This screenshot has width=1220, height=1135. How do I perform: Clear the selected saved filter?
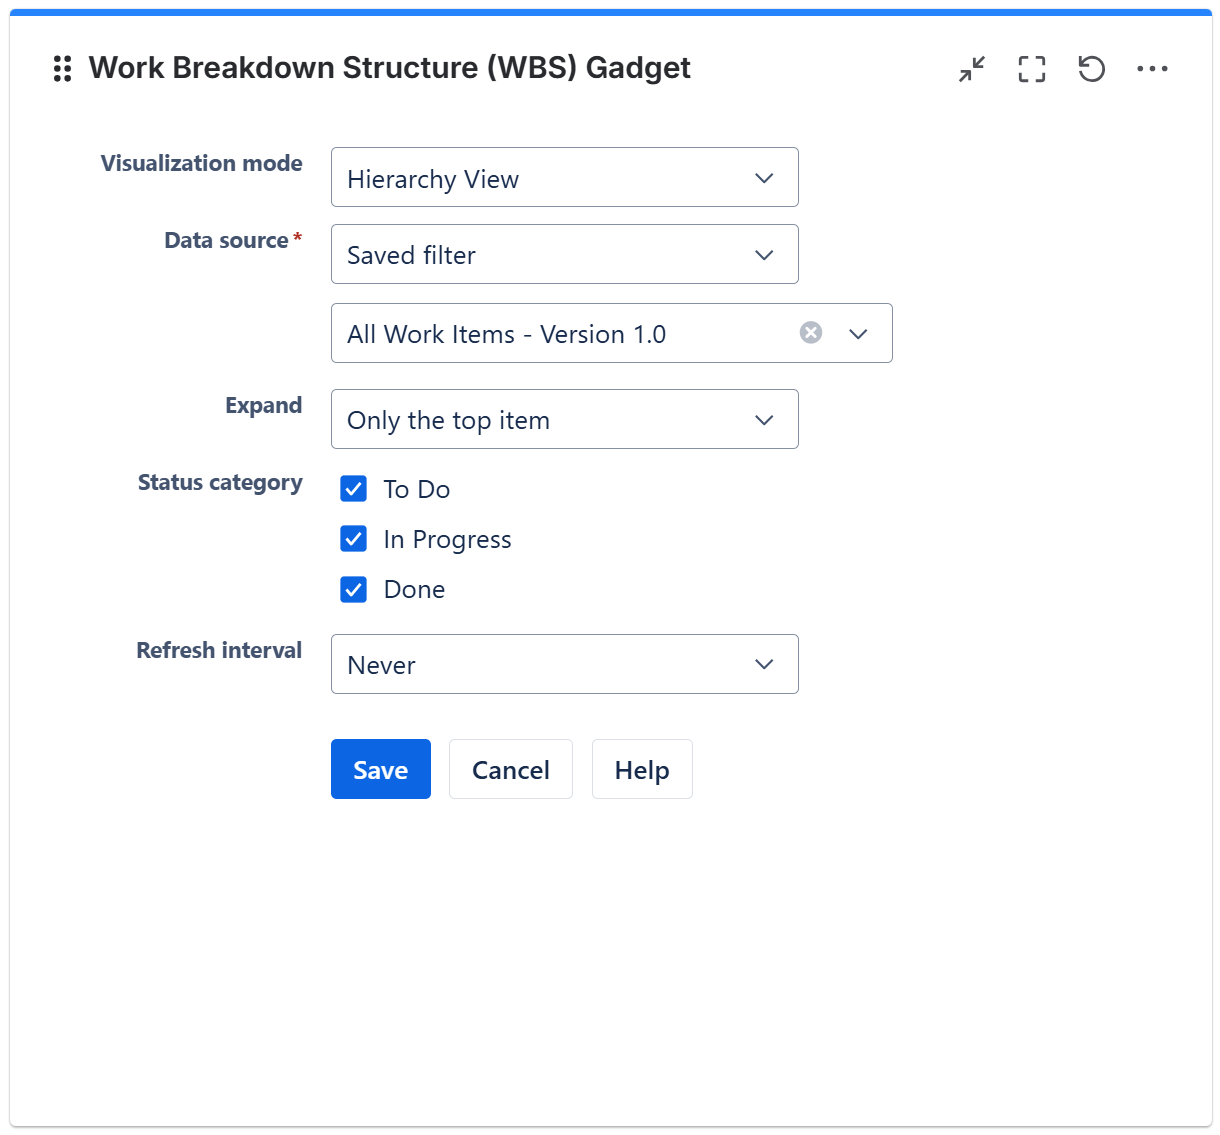[x=811, y=333]
